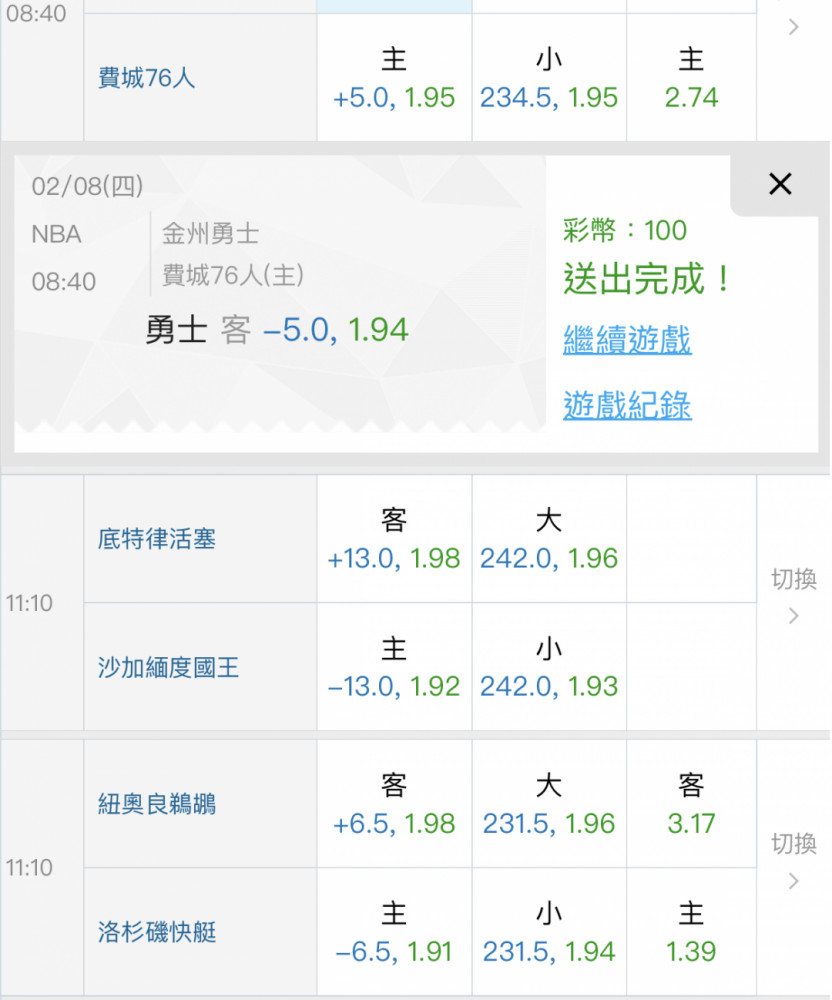Open the 底特律活塞 team name

157,540
